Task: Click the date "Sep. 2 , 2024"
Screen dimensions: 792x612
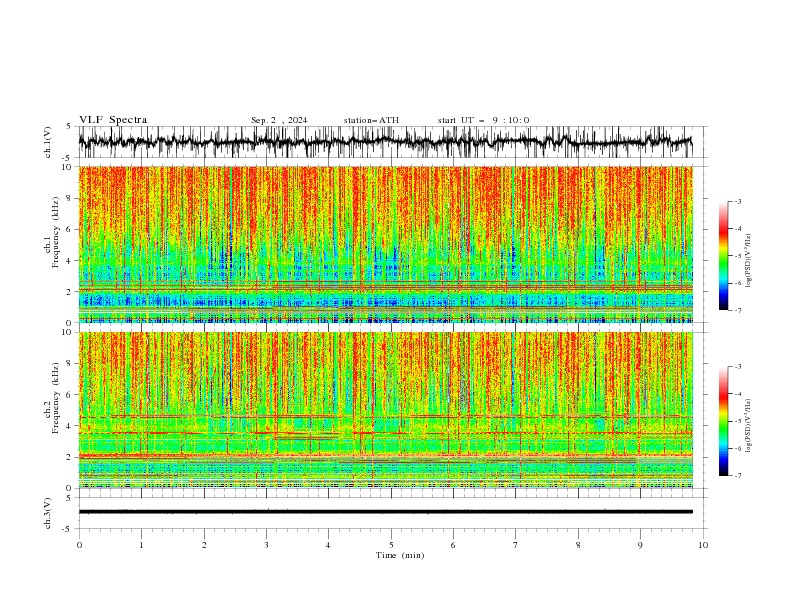Action: click(279, 120)
